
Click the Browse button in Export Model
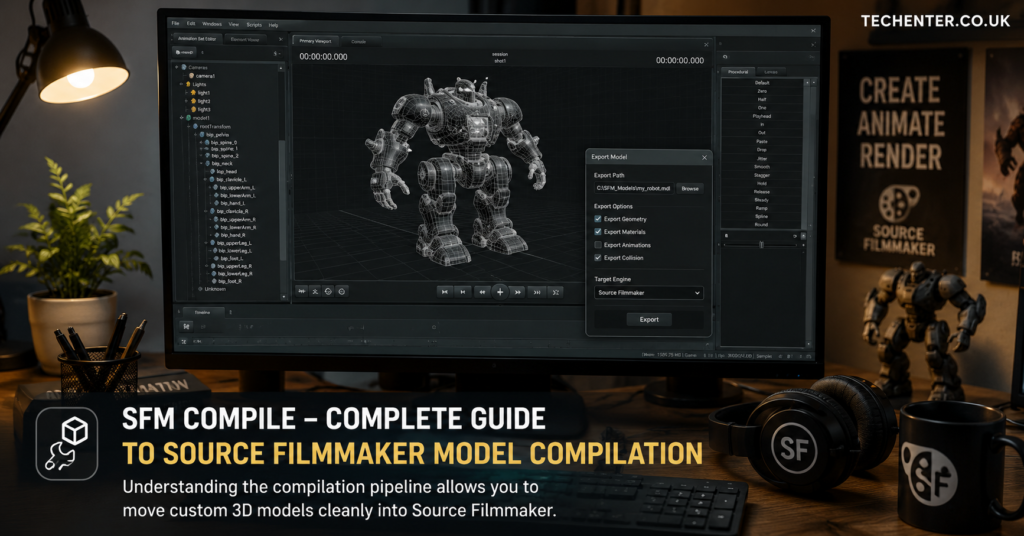690,188
